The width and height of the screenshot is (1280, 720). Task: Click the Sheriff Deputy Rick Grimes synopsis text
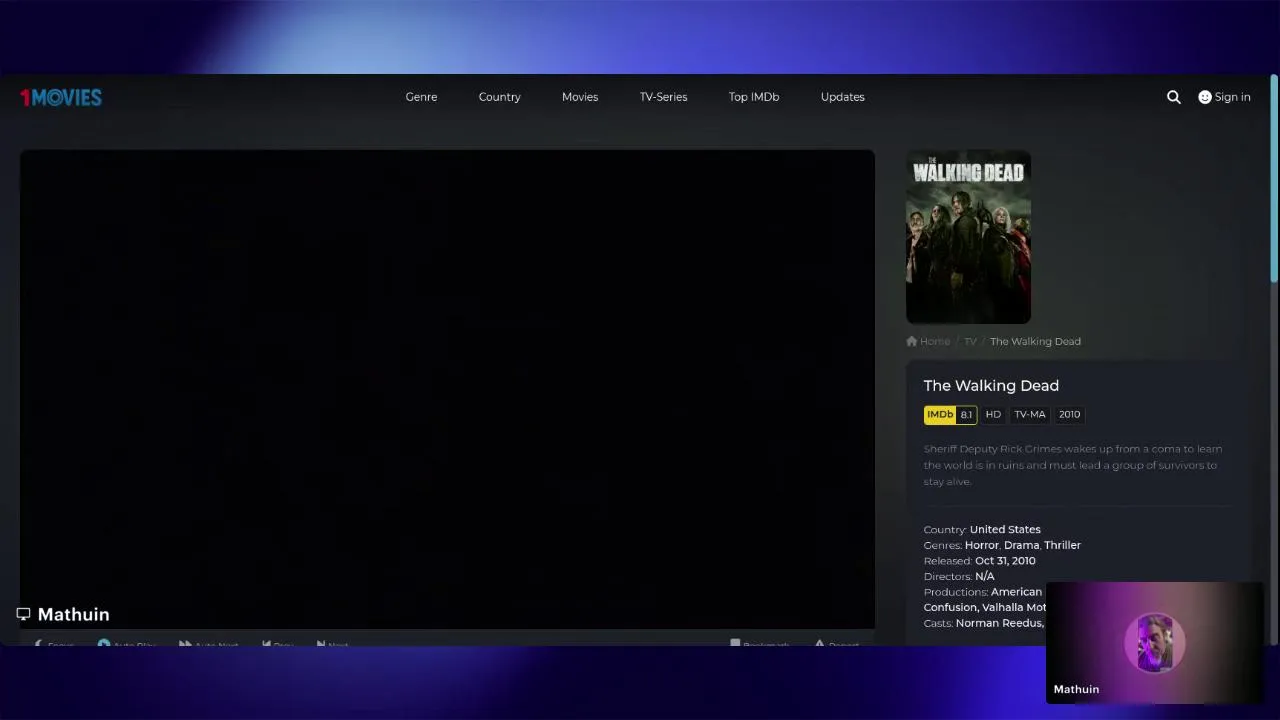click(1073, 465)
